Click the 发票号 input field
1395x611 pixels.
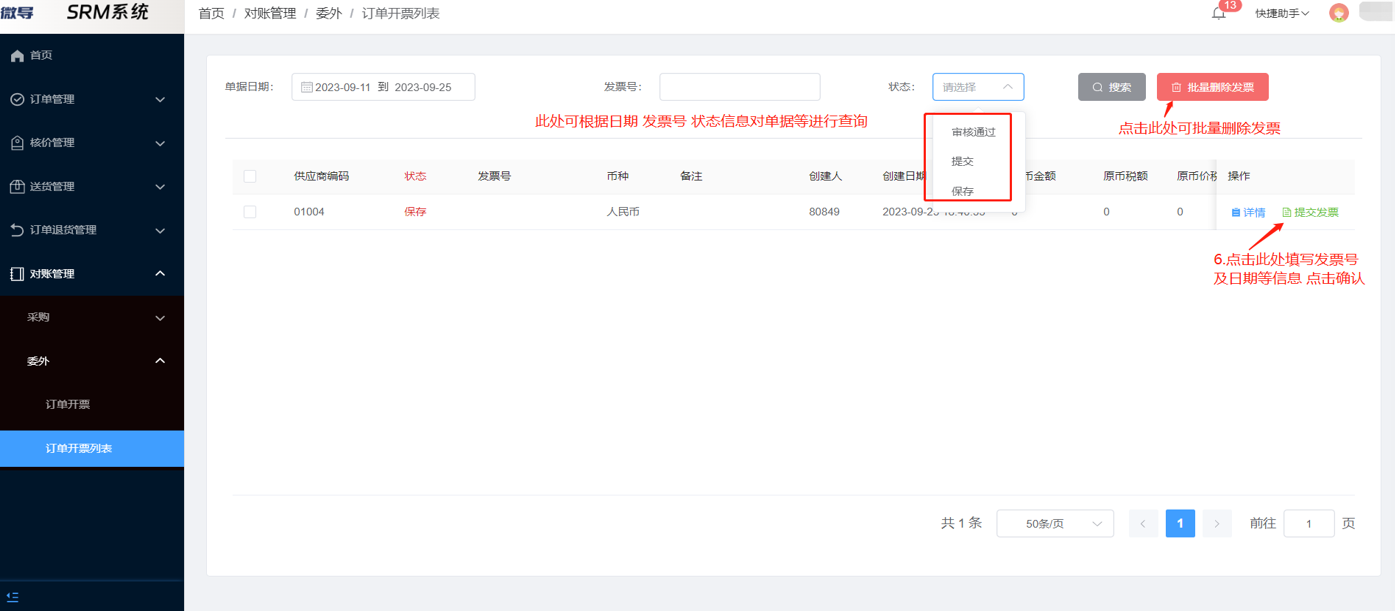pyautogui.click(x=739, y=86)
